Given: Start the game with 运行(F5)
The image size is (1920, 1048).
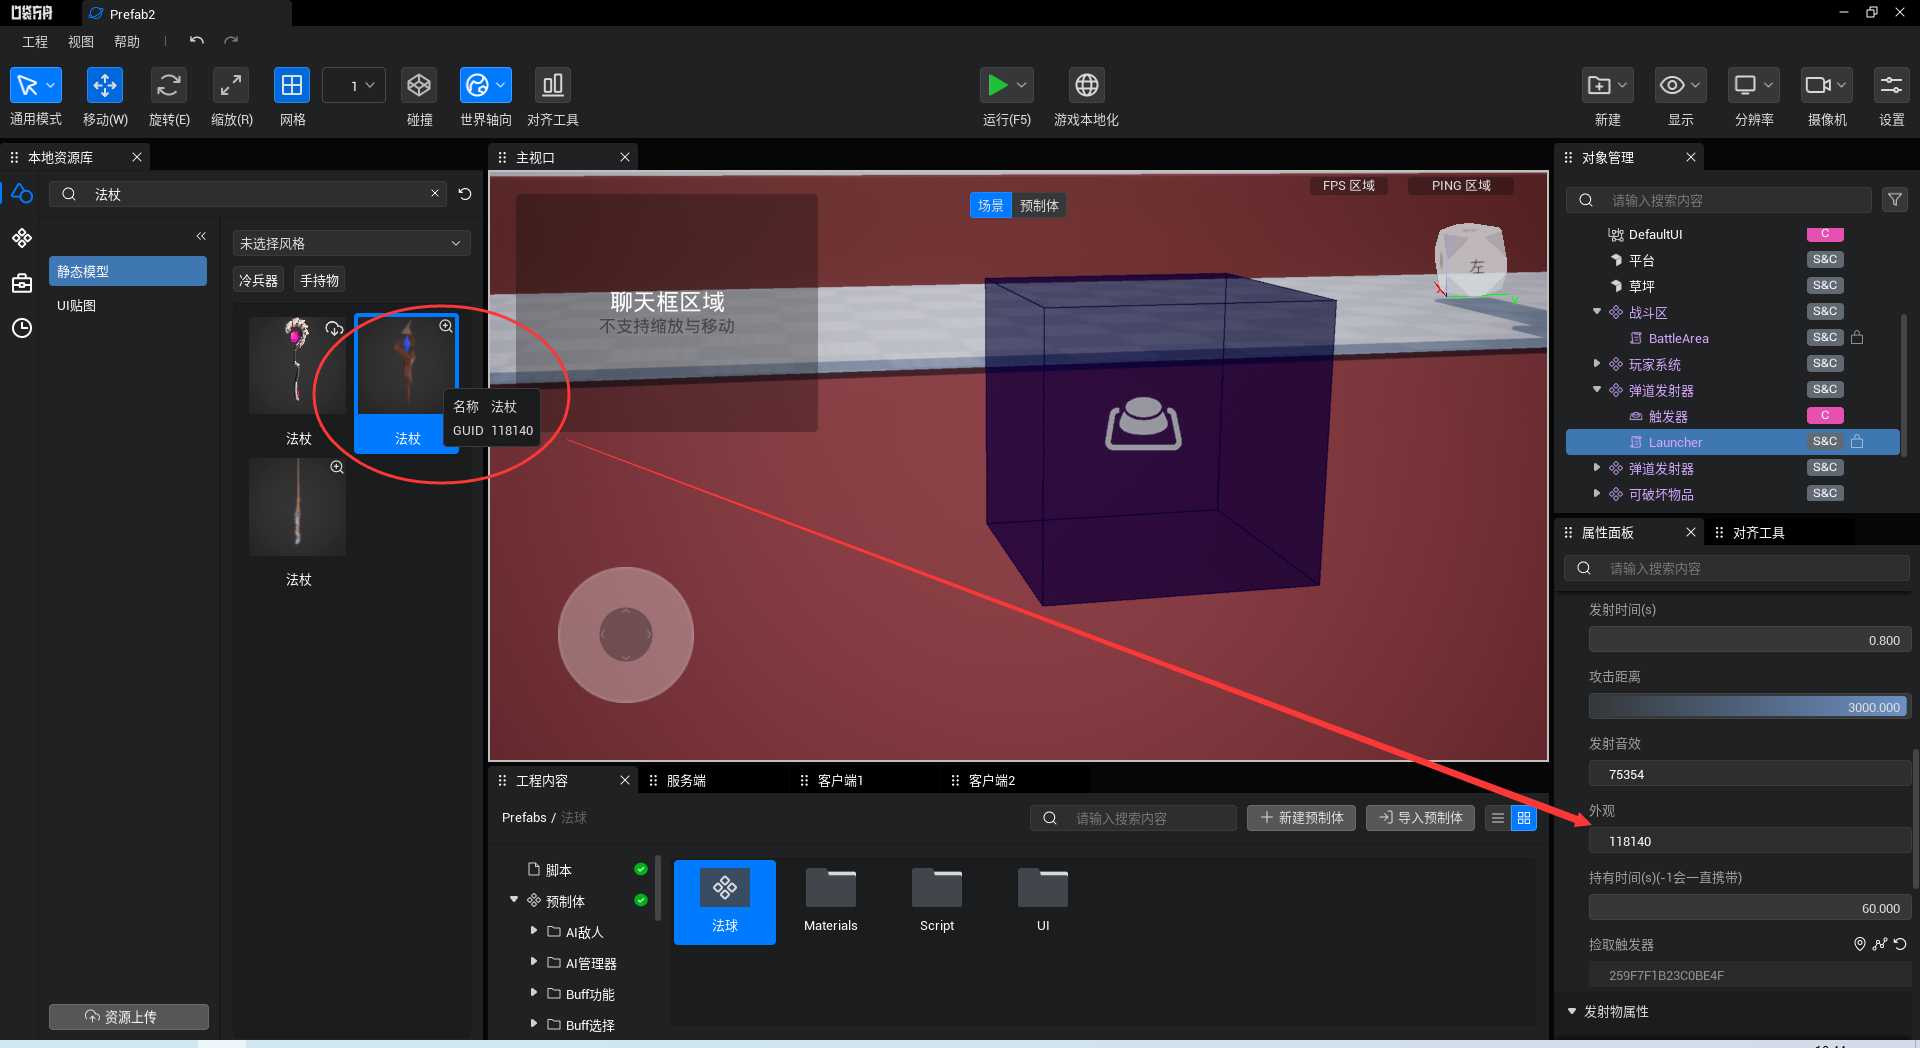Looking at the screenshot, I should [997, 85].
